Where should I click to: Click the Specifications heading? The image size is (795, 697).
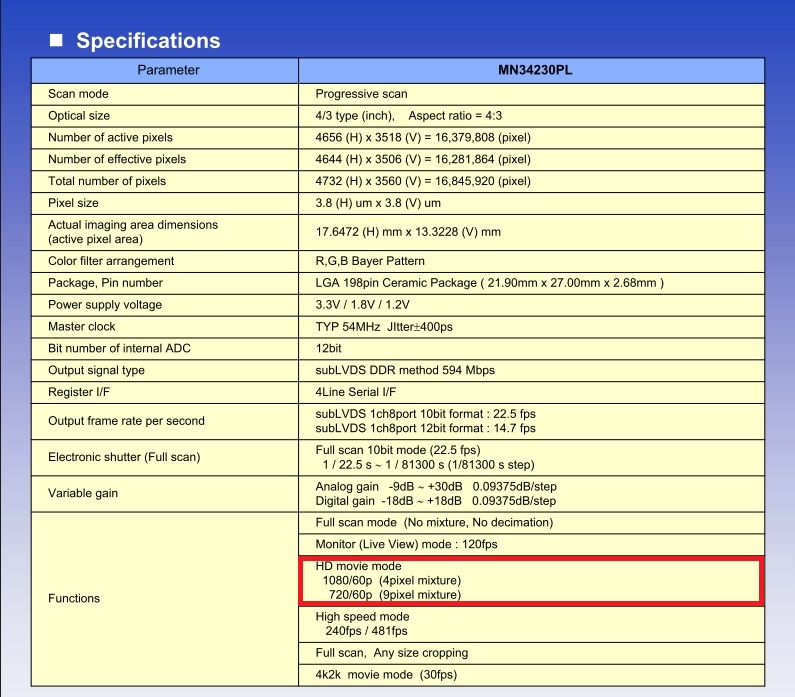(148, 41)
